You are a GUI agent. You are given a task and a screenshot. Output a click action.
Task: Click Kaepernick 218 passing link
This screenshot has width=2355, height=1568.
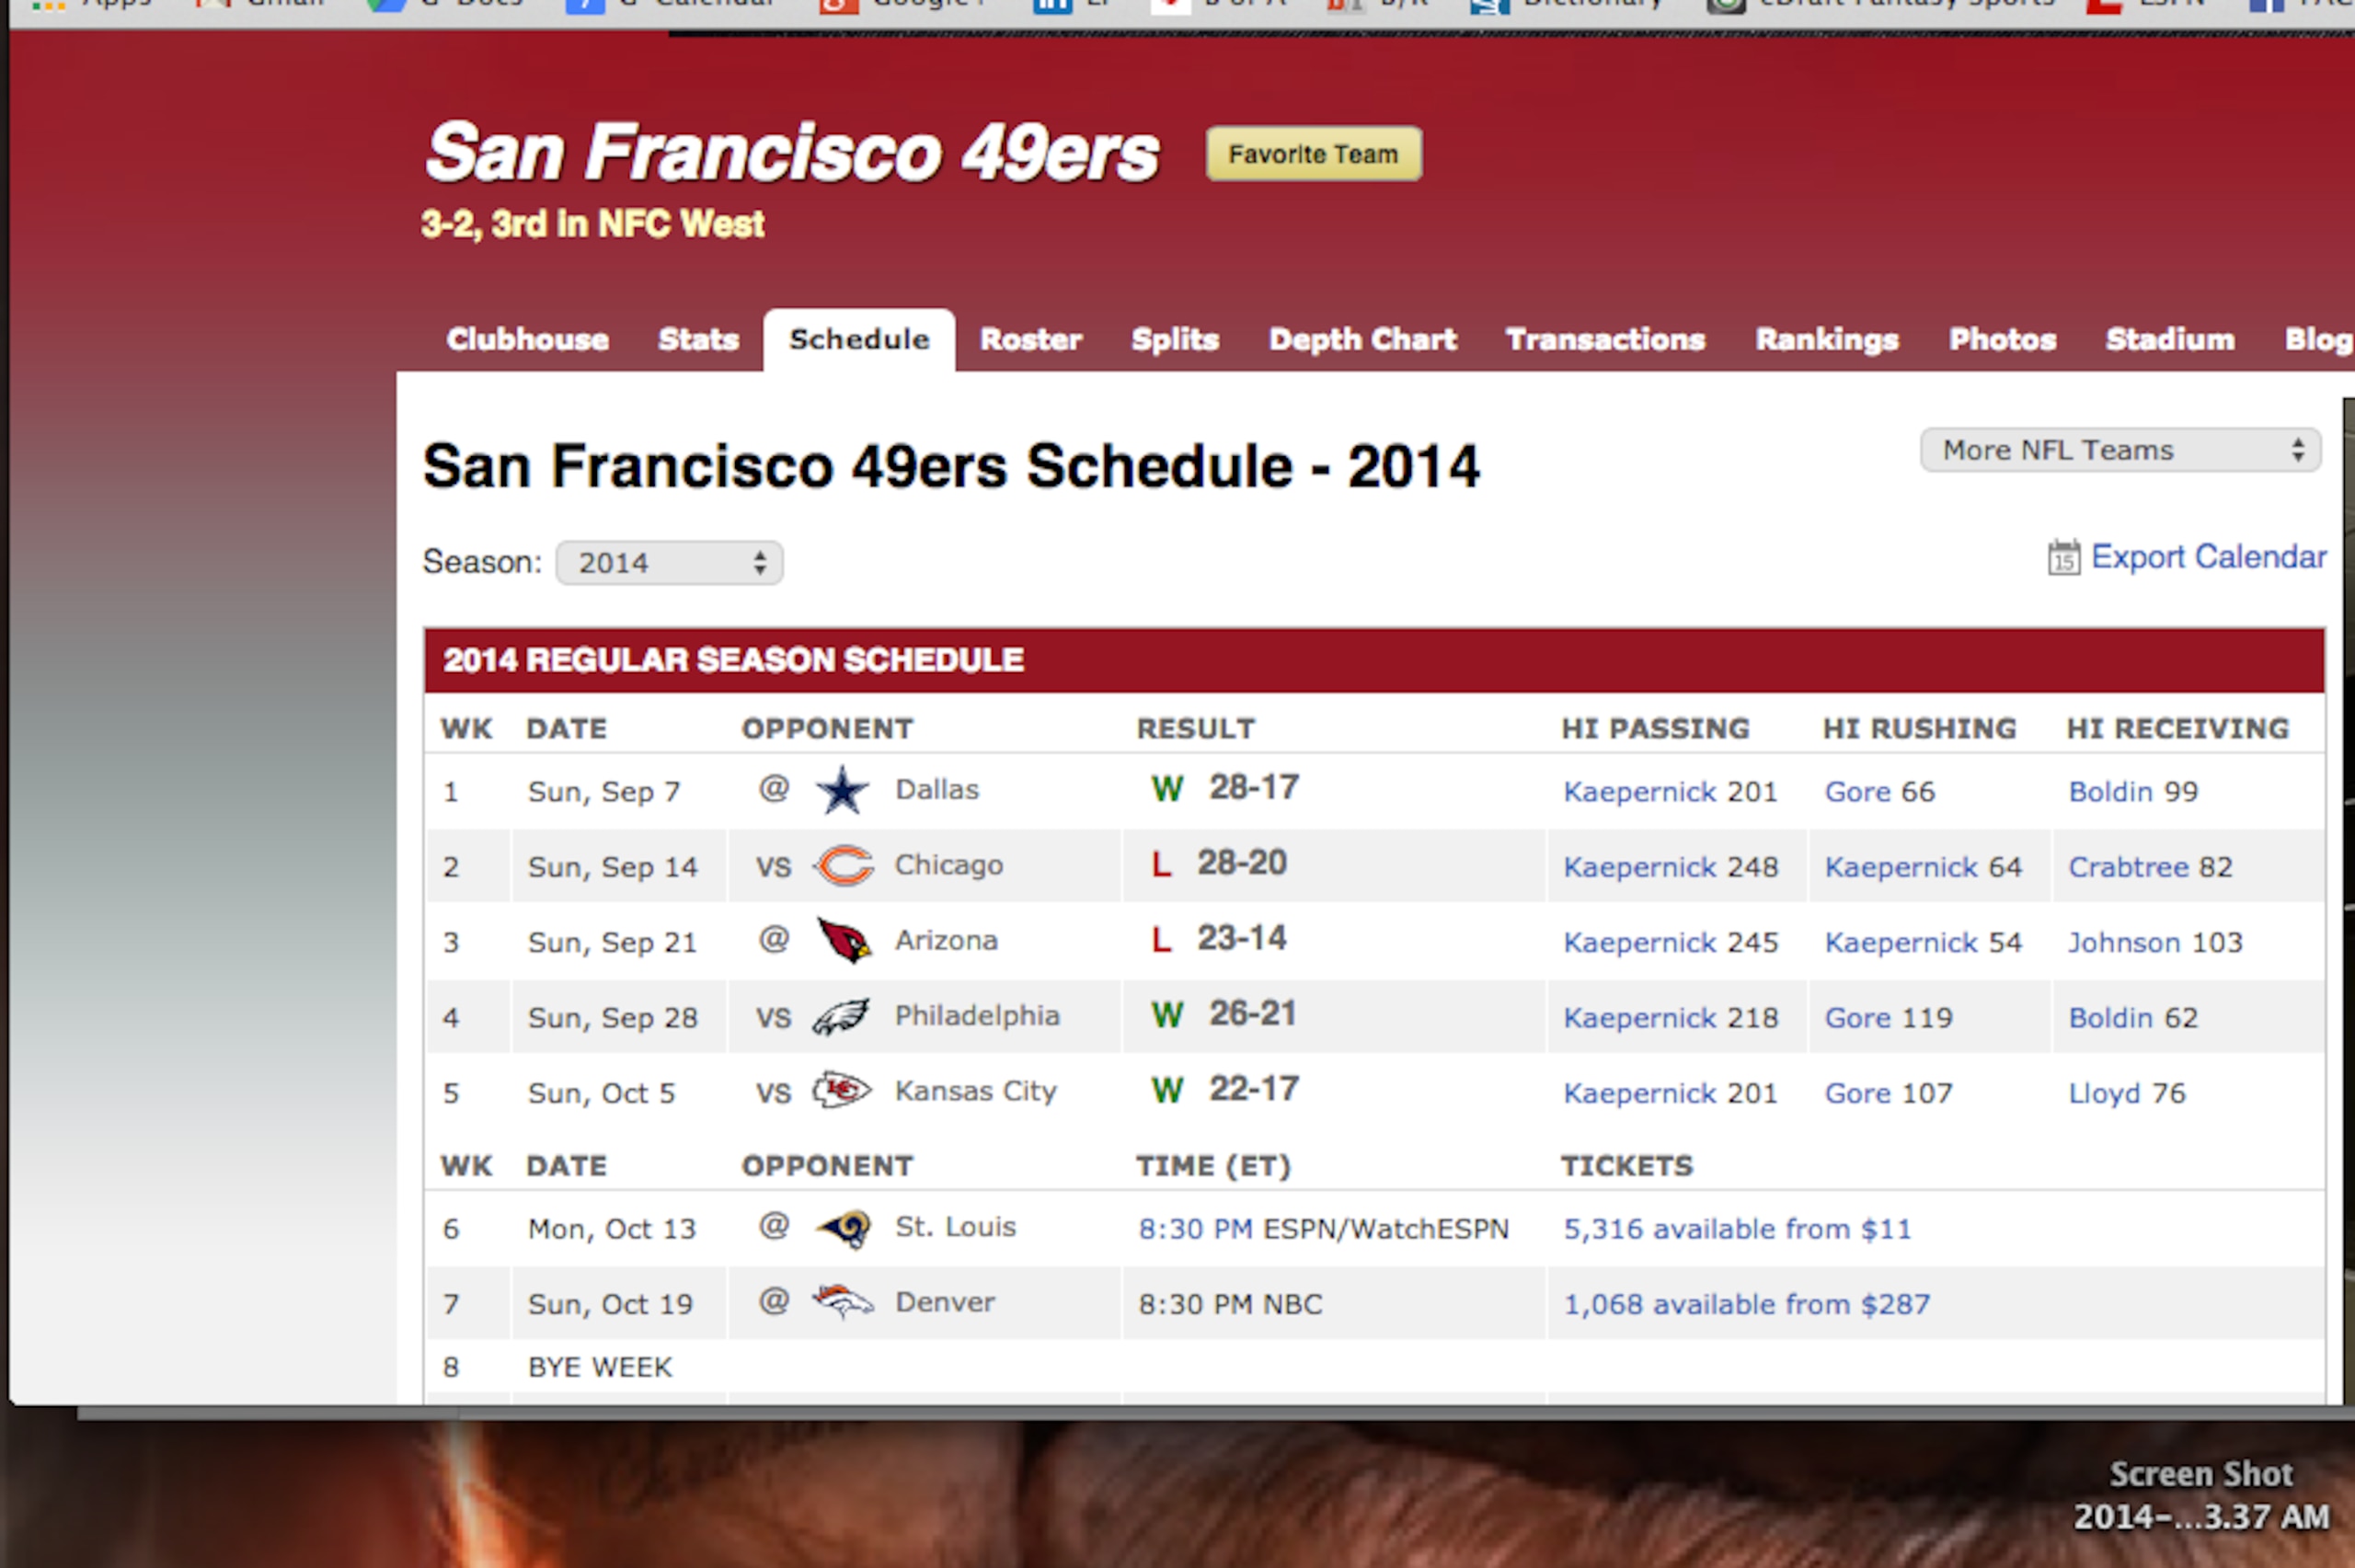click(x=1640, y=1018)
